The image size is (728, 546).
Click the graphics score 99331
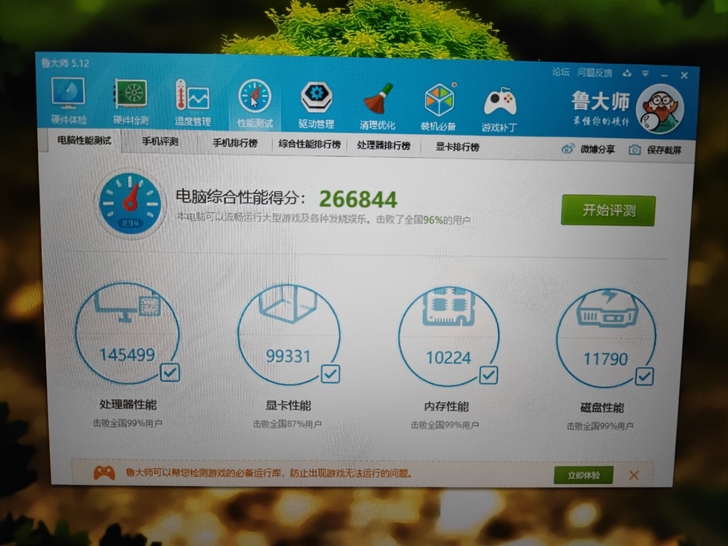(288, 356)
